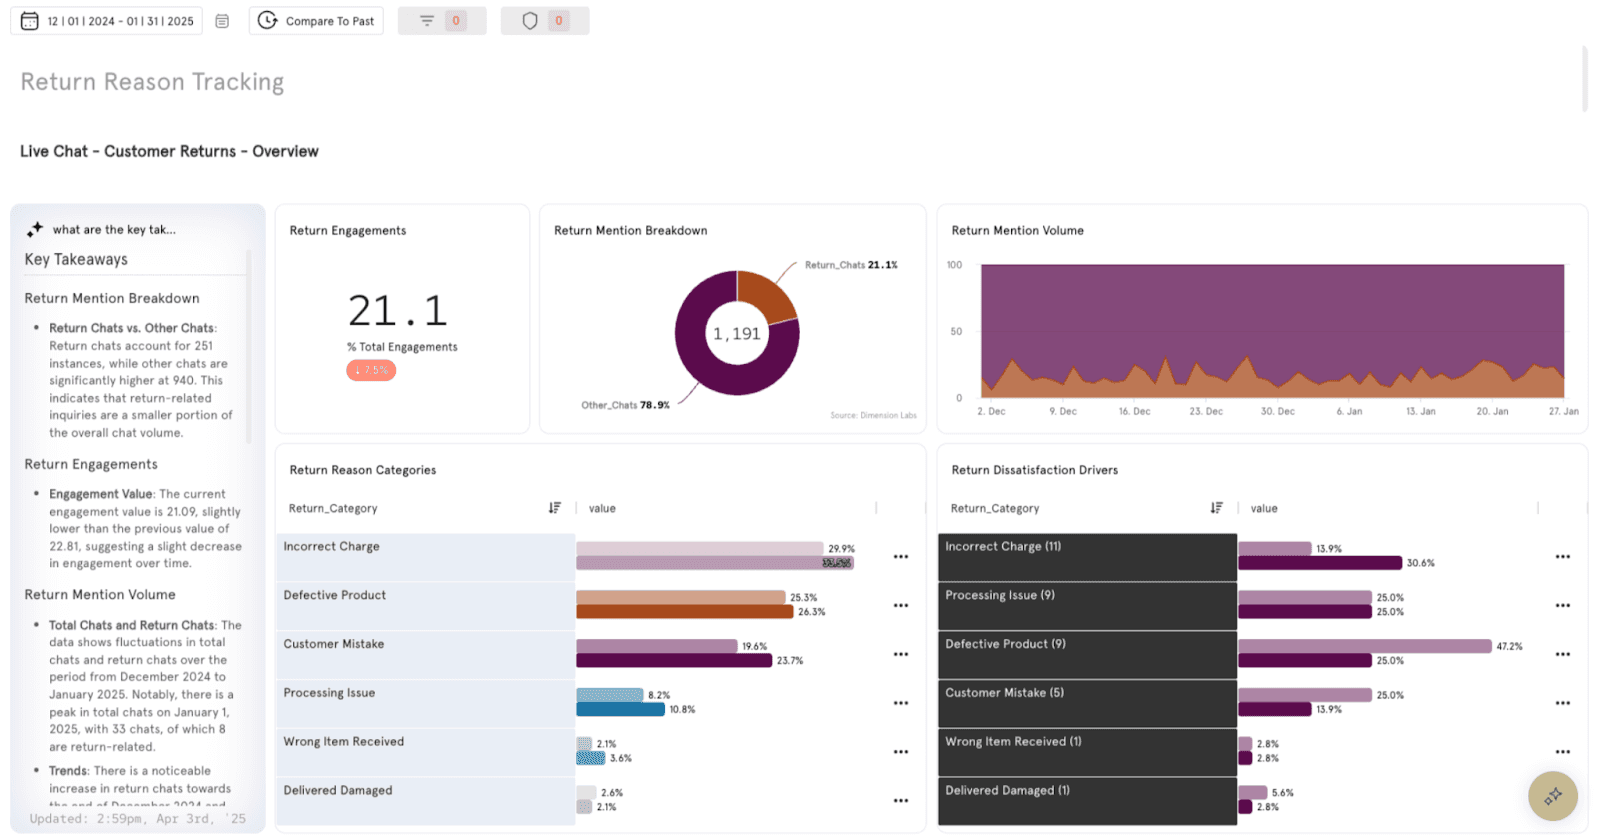This screenshot has height=835, width=1600.
Task: Click the Return Mention Breakdown card title
Action: click(631, 230)
